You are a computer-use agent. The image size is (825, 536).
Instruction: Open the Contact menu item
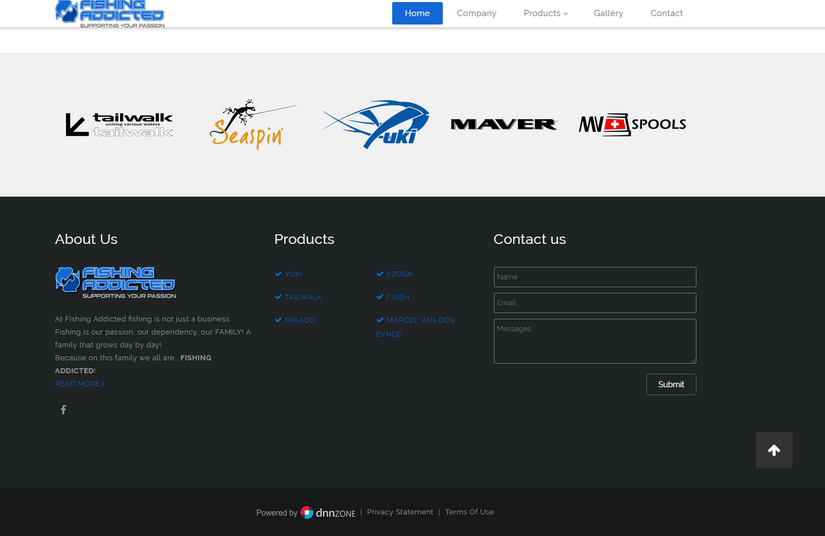pyautogui.click(x=666, y=13)
